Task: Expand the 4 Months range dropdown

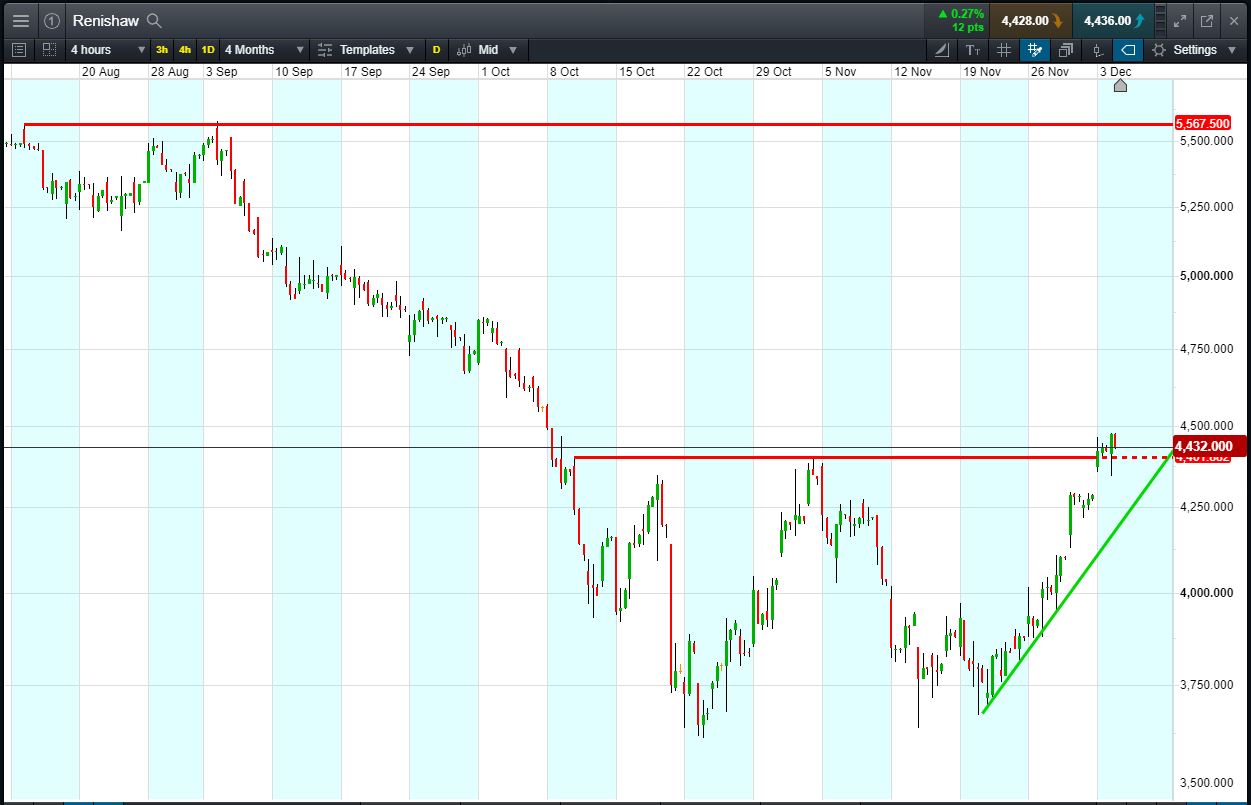Action: (264, 49)
